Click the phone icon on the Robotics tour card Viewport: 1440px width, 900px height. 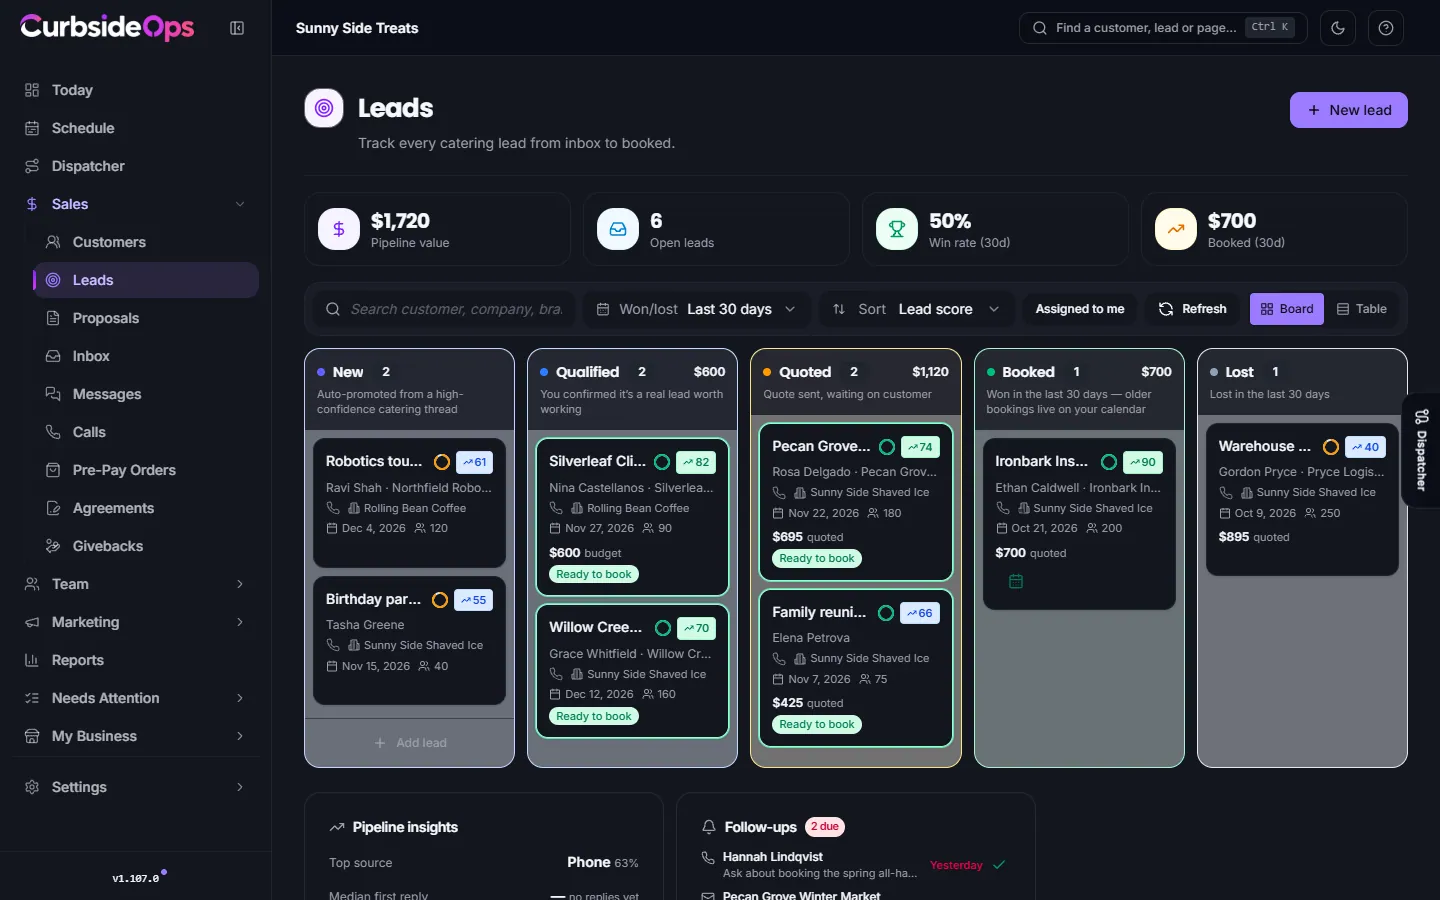pos(333,508)
